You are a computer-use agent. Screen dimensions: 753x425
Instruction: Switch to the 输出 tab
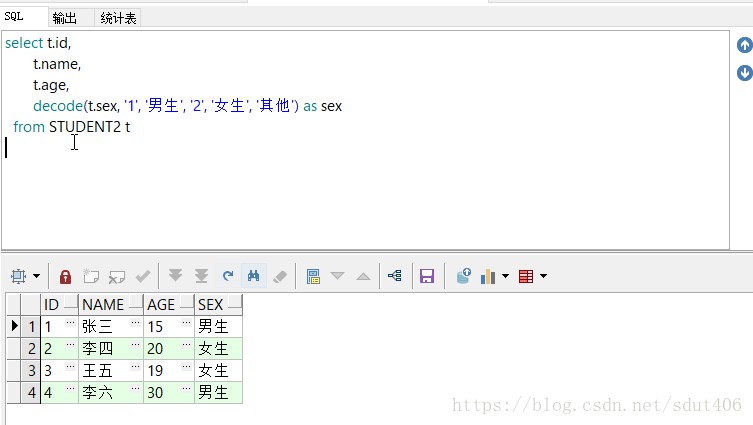click(x=64, y=17)
